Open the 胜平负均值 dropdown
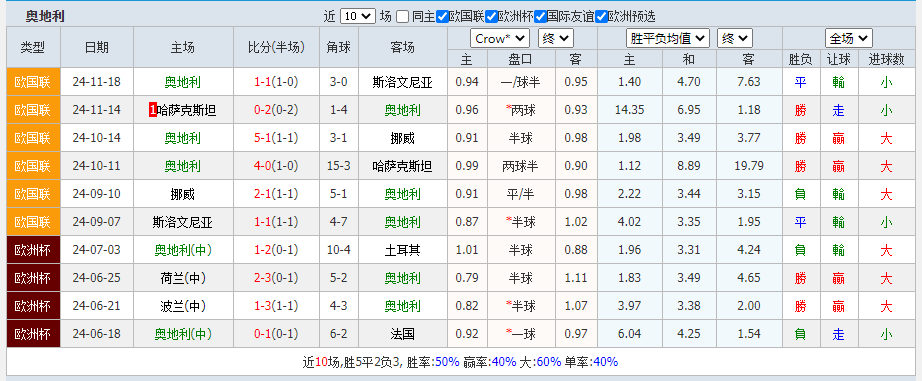The image size is (922, 381). (668, 39)
